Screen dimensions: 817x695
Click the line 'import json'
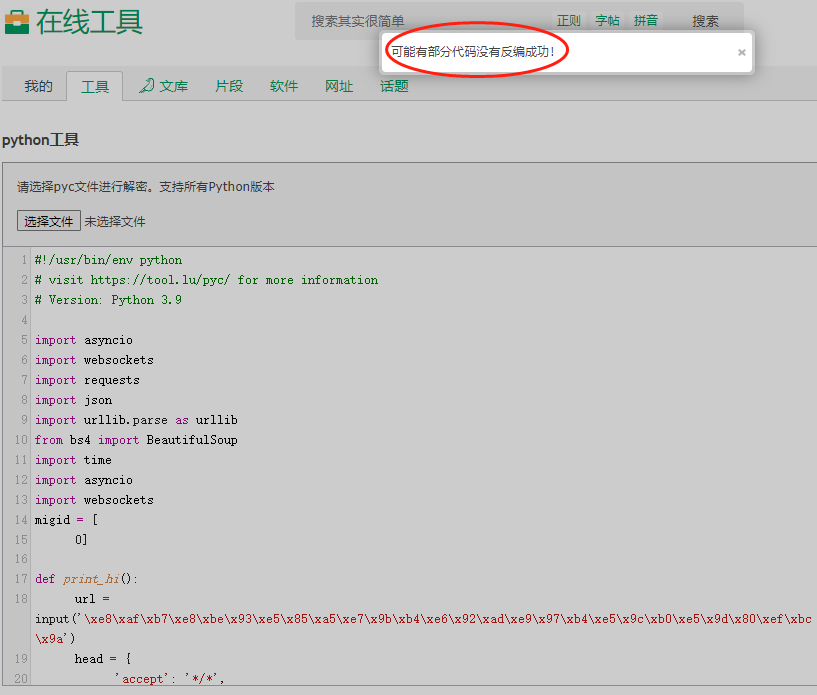click(73, 400)
